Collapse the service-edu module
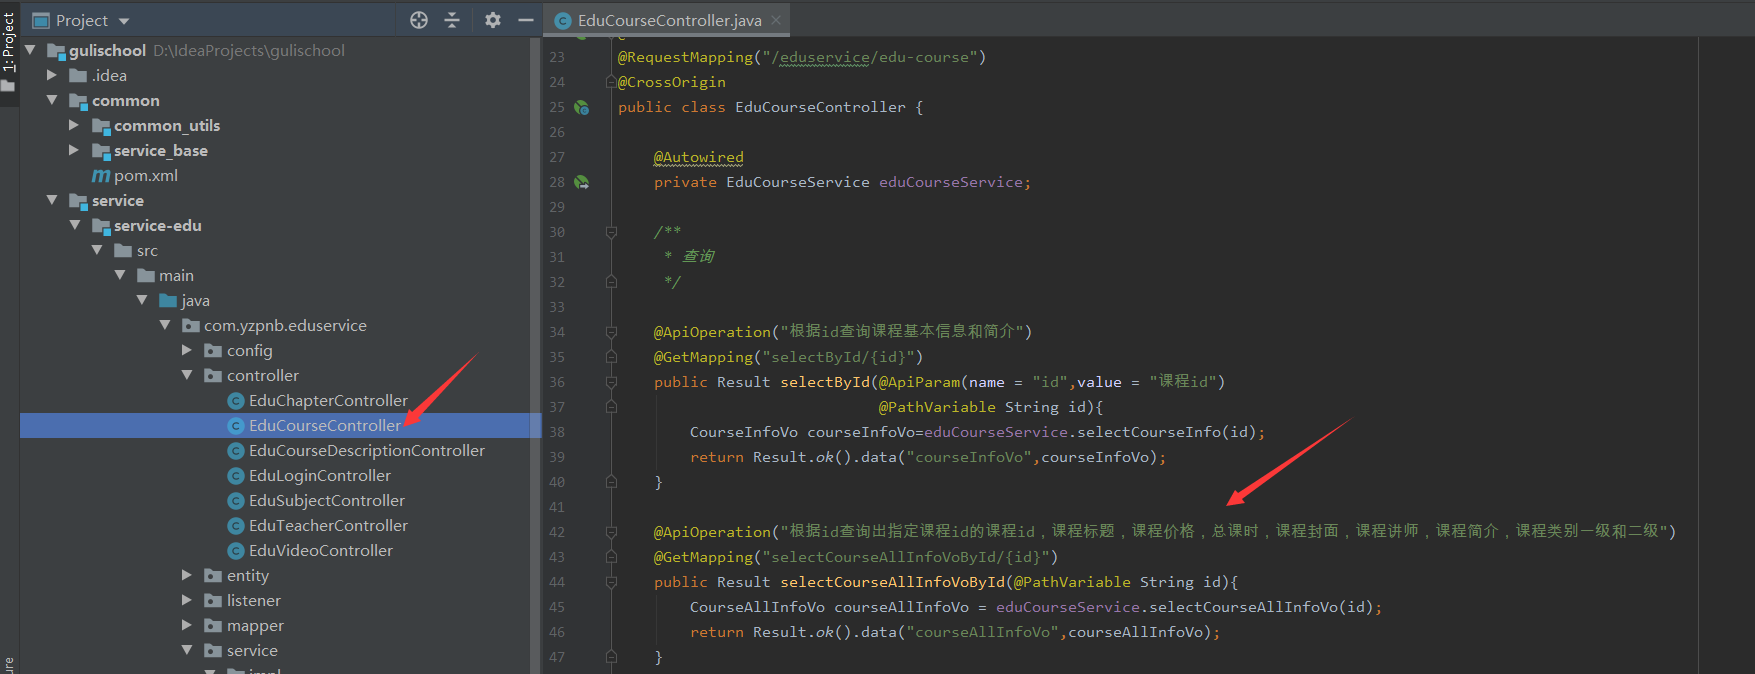 pyautogui.click(x=75, y=225)
